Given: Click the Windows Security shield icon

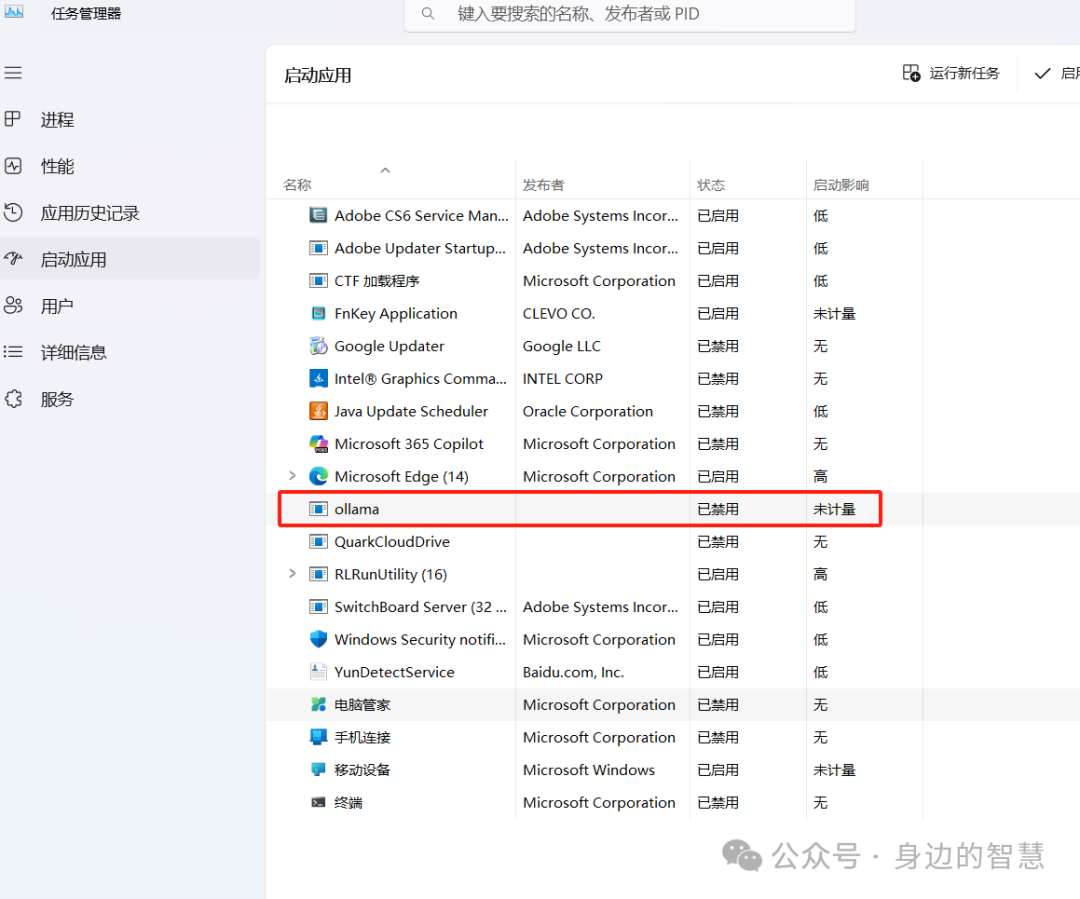Looking at the screenshot, I should [x=318, y=639].
